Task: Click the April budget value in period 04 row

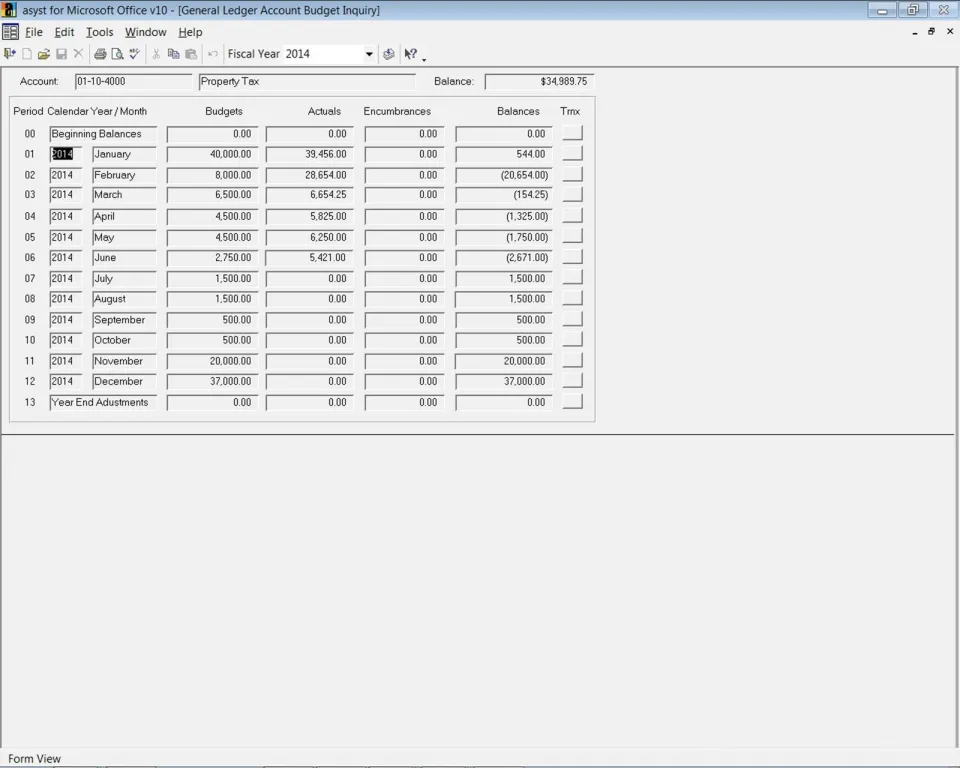Action: 212,216
